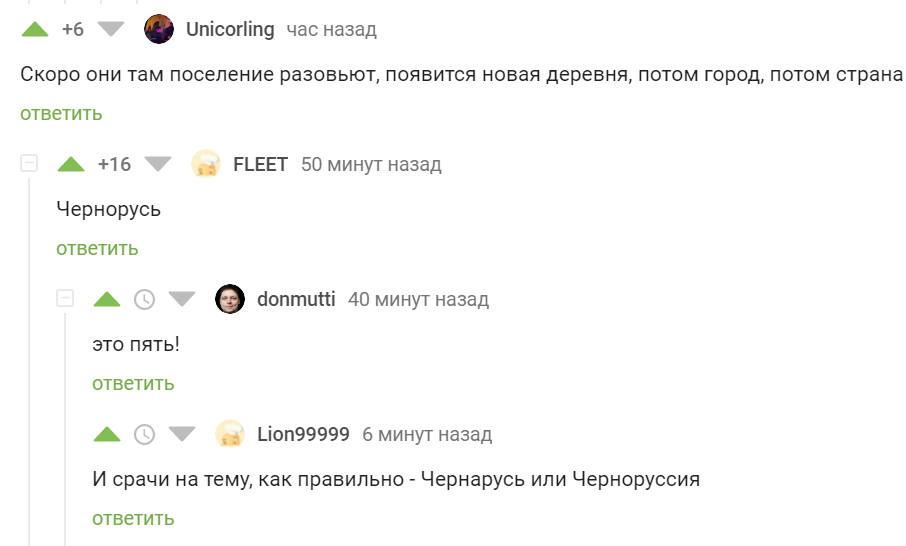Upvote donmutti's comment
906x546 pixels.
tap(107, 299)
